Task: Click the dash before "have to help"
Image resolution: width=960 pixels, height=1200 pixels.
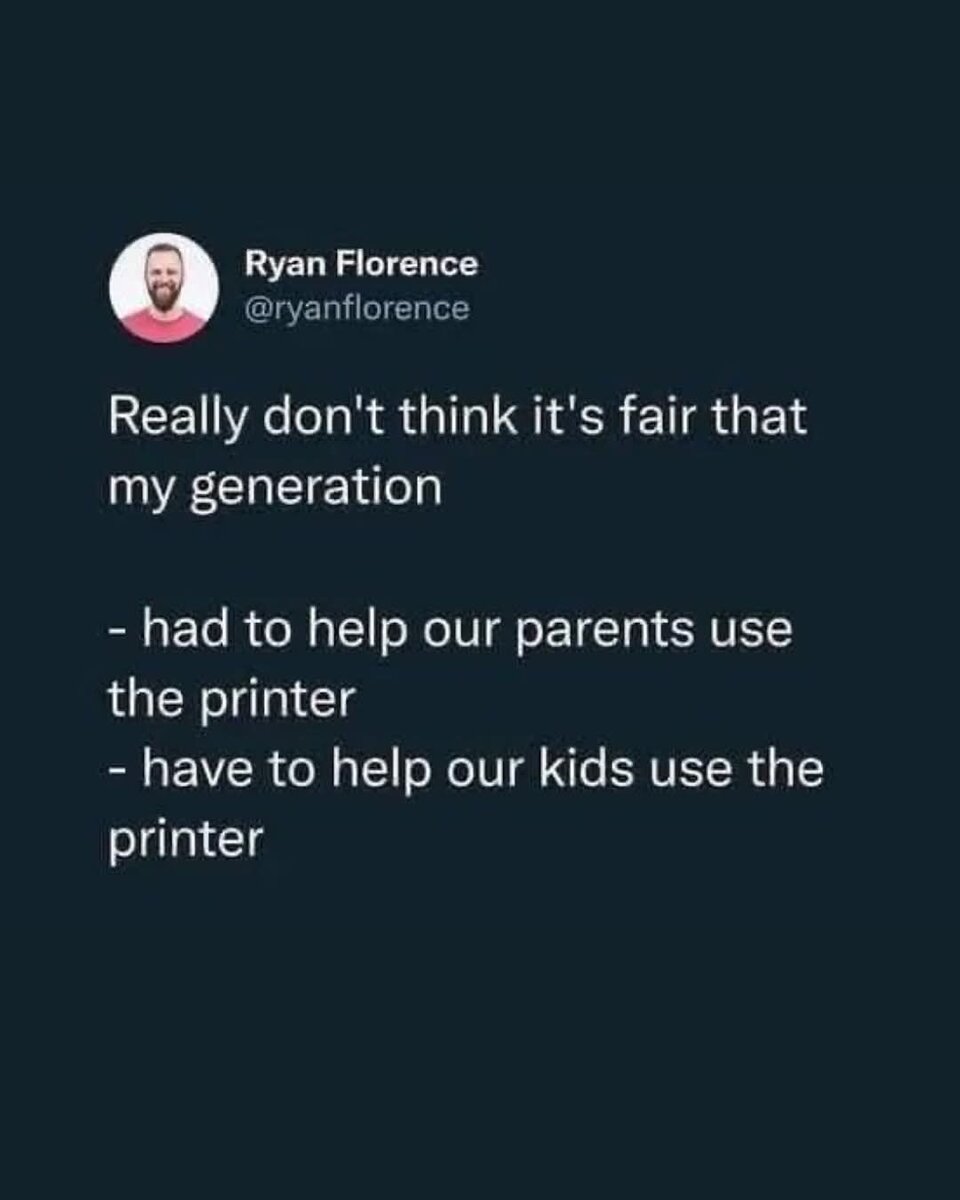Action: (x=118, y=773)
